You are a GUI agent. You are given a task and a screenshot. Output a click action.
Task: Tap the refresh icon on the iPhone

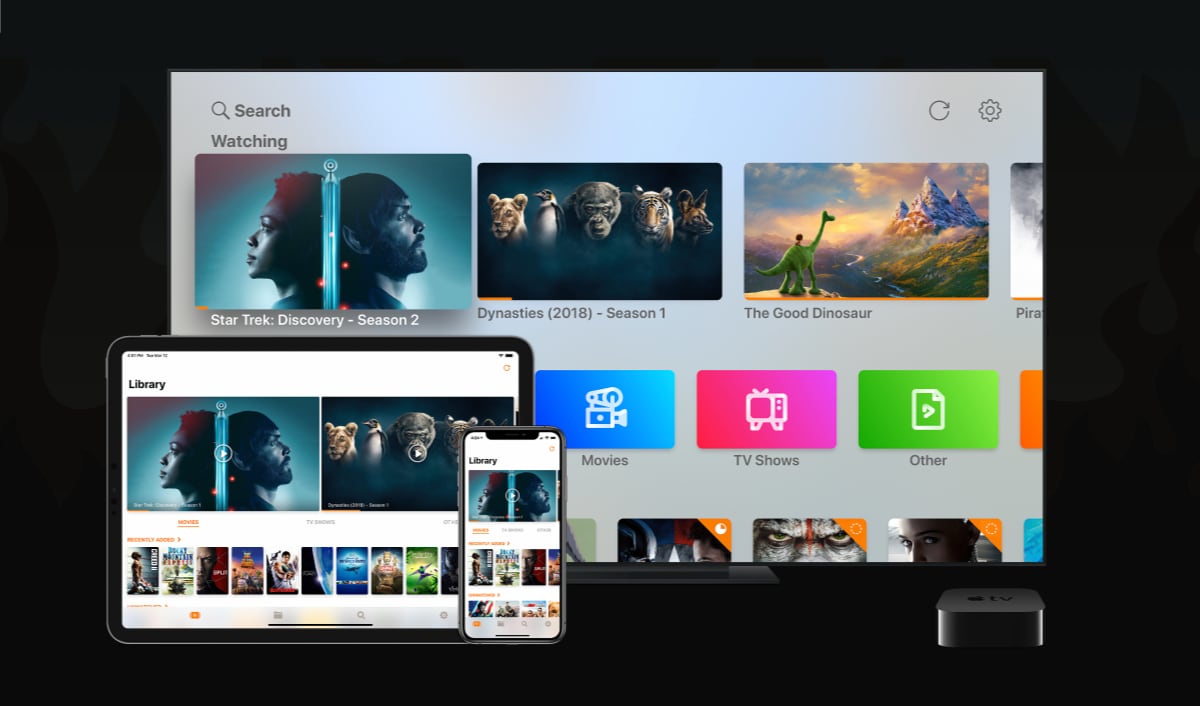552,449
